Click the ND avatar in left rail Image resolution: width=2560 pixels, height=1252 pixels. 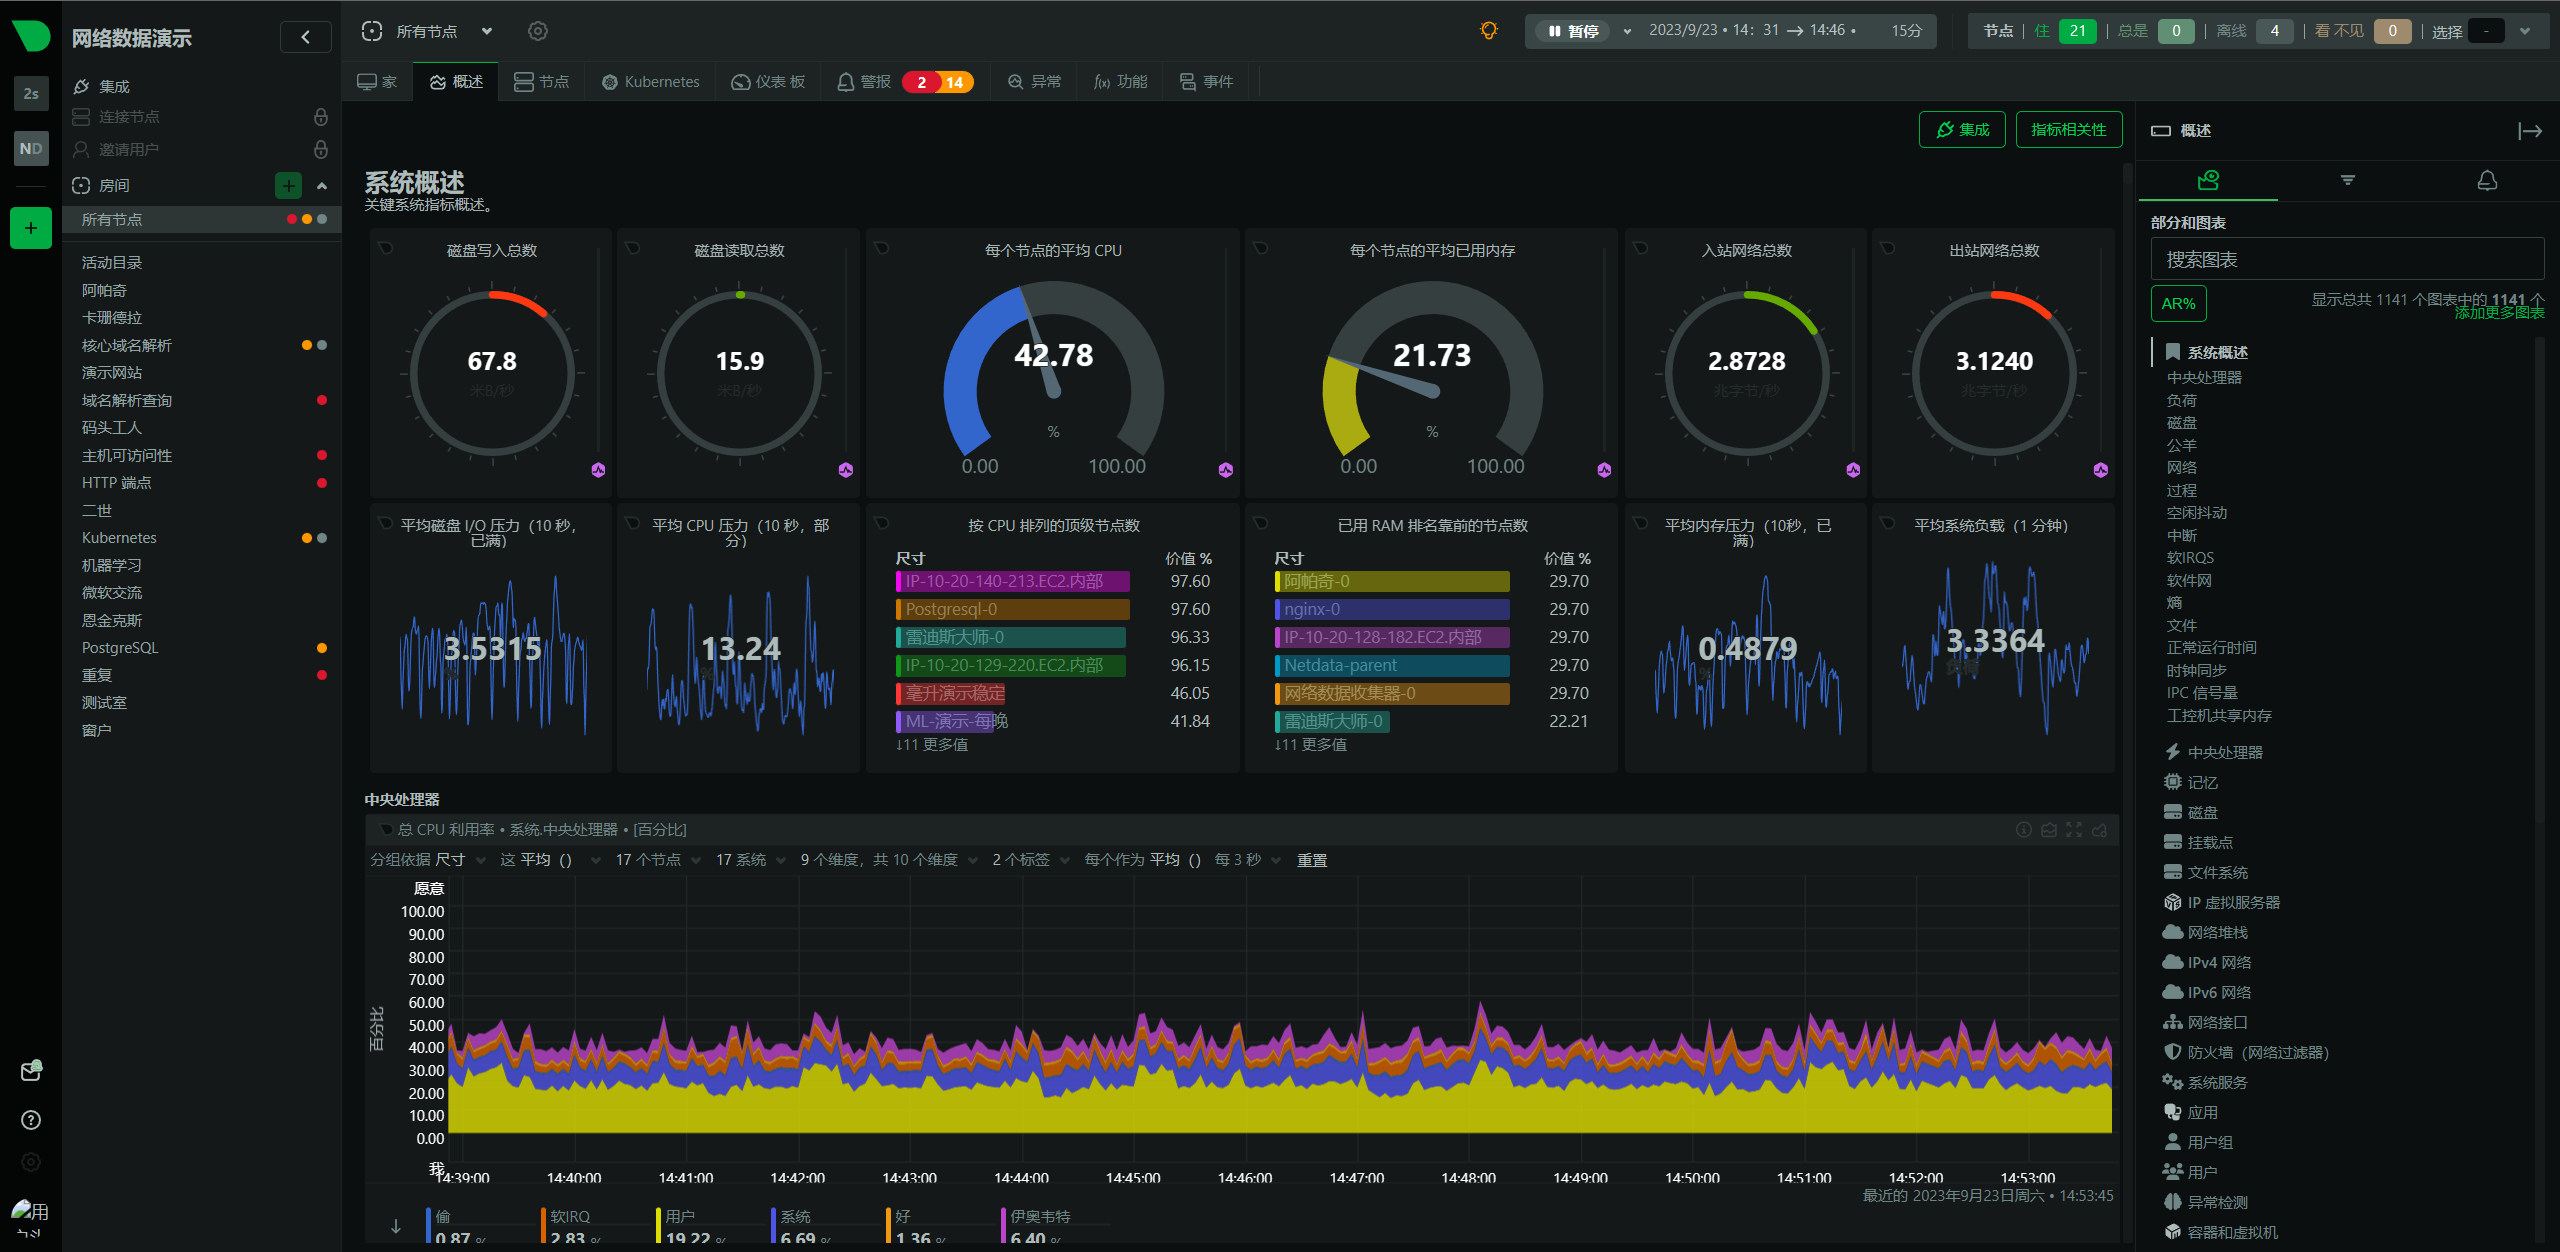(31, 148)
